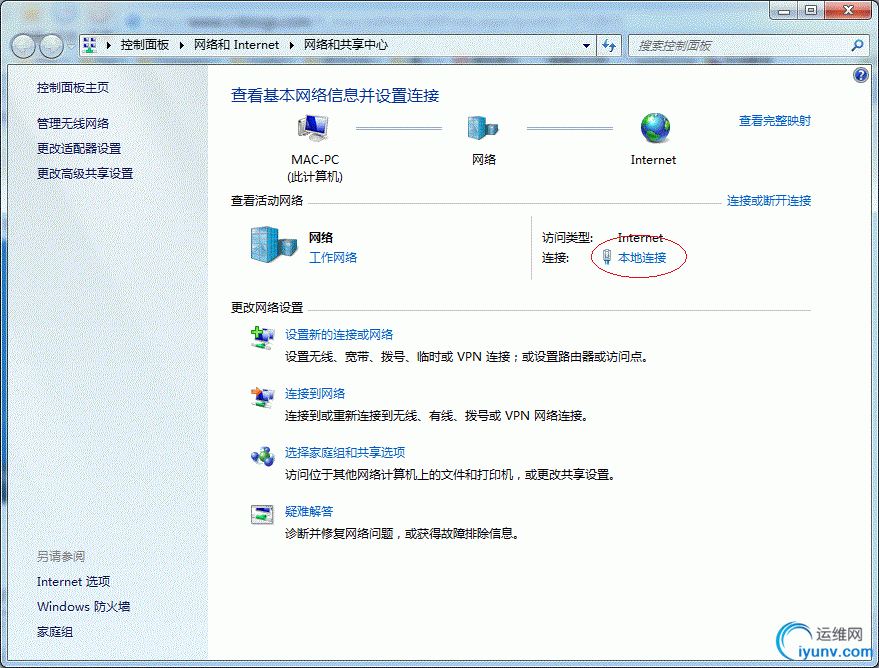The width and height of the screenshot is (879, 668).
Task: Click the 疑难解答 troubleshooting icon
Action: [262, 513]
